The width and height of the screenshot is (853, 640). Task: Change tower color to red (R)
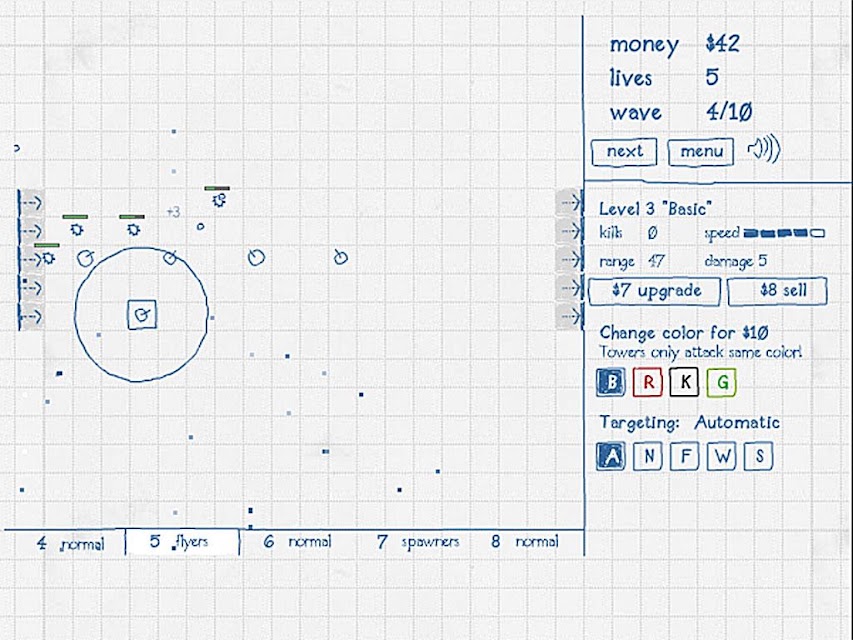[x=648, y=382]
